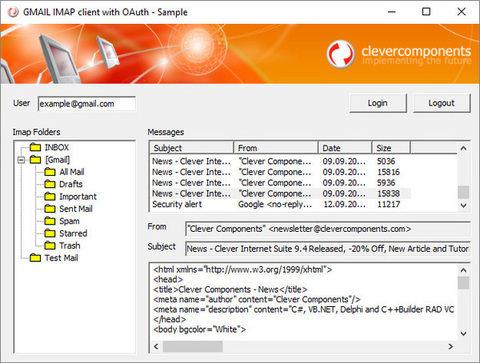Select the Spam folder icon

pos(50,221)
